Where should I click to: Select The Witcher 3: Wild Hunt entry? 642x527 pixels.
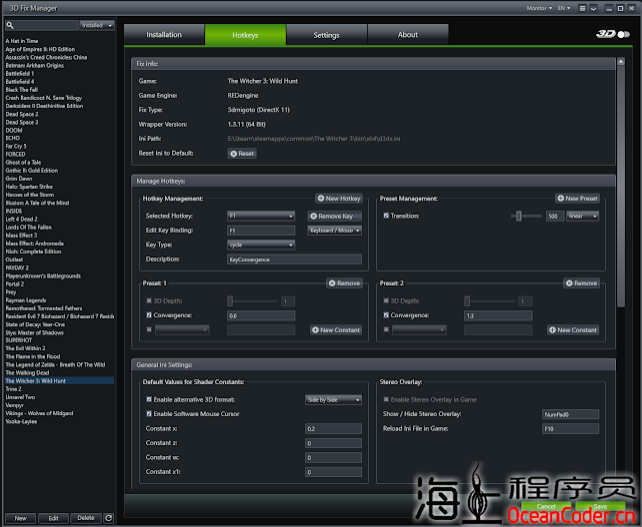59,381
